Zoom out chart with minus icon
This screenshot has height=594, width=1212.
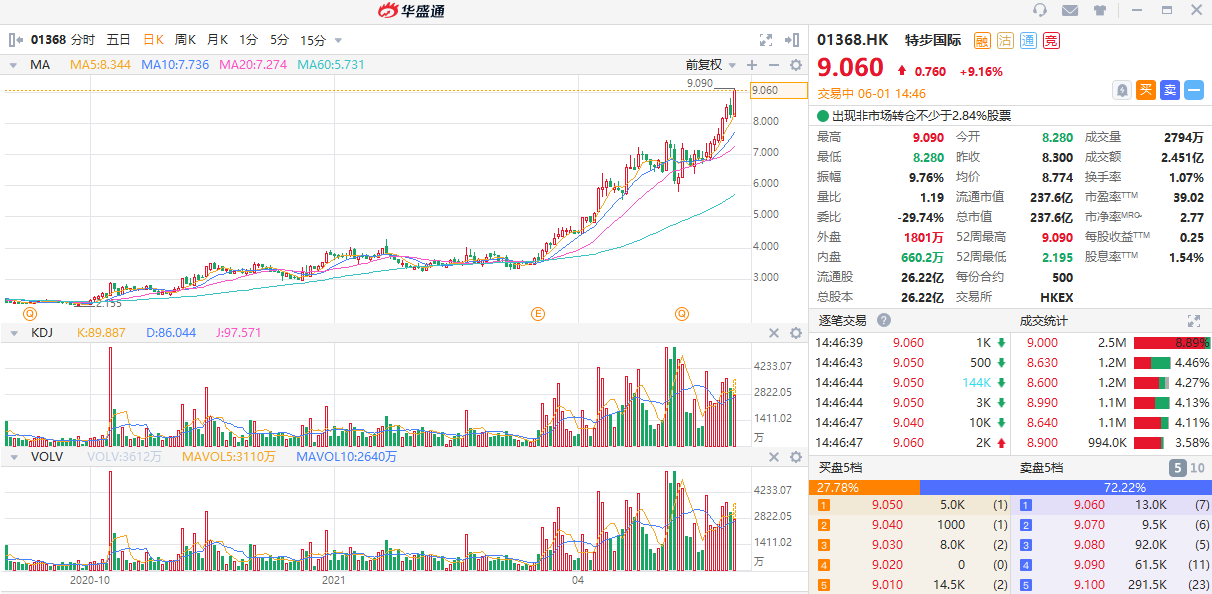pos(774,65)
